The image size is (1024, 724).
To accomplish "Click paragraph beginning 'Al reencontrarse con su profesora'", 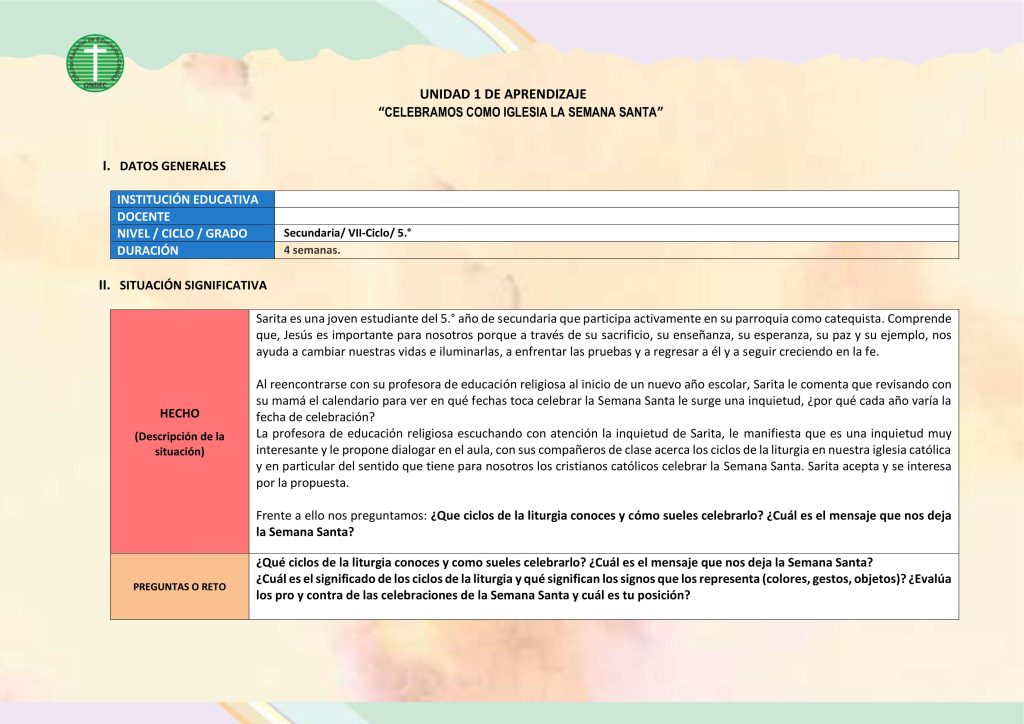I will 603,400.
